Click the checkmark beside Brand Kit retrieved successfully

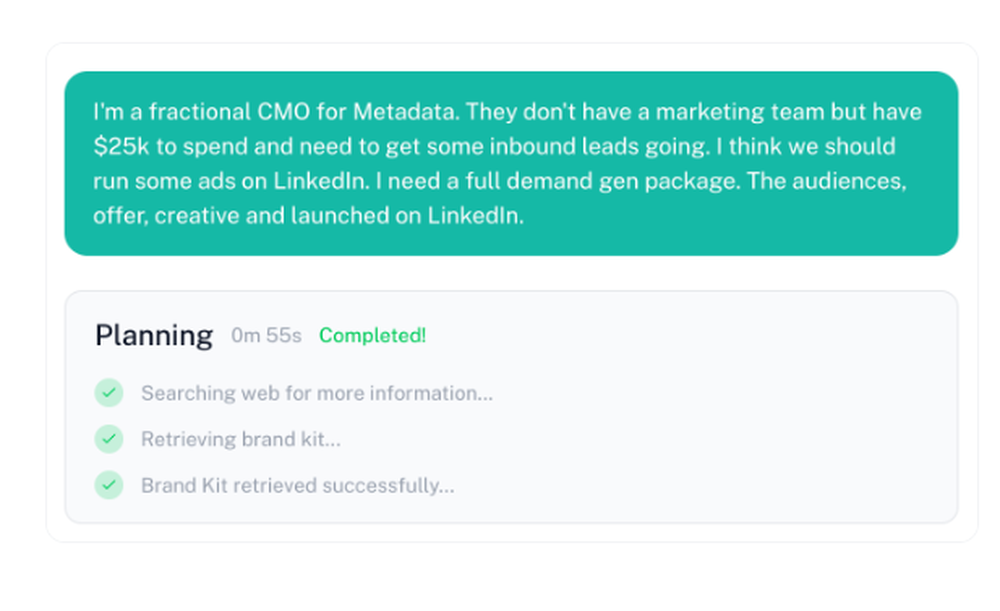[109, 485]
